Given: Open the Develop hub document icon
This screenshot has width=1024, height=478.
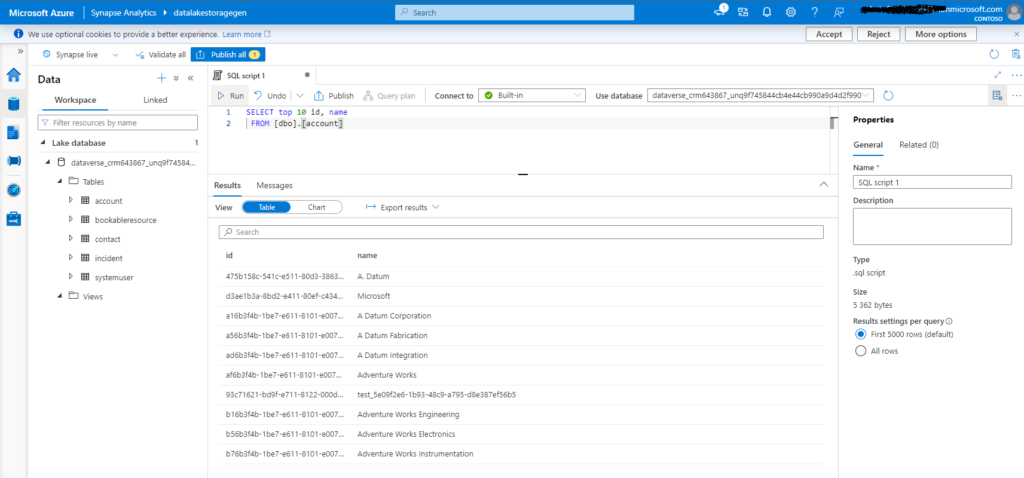Looking at the screenshot, I should [x=14, y=133].
